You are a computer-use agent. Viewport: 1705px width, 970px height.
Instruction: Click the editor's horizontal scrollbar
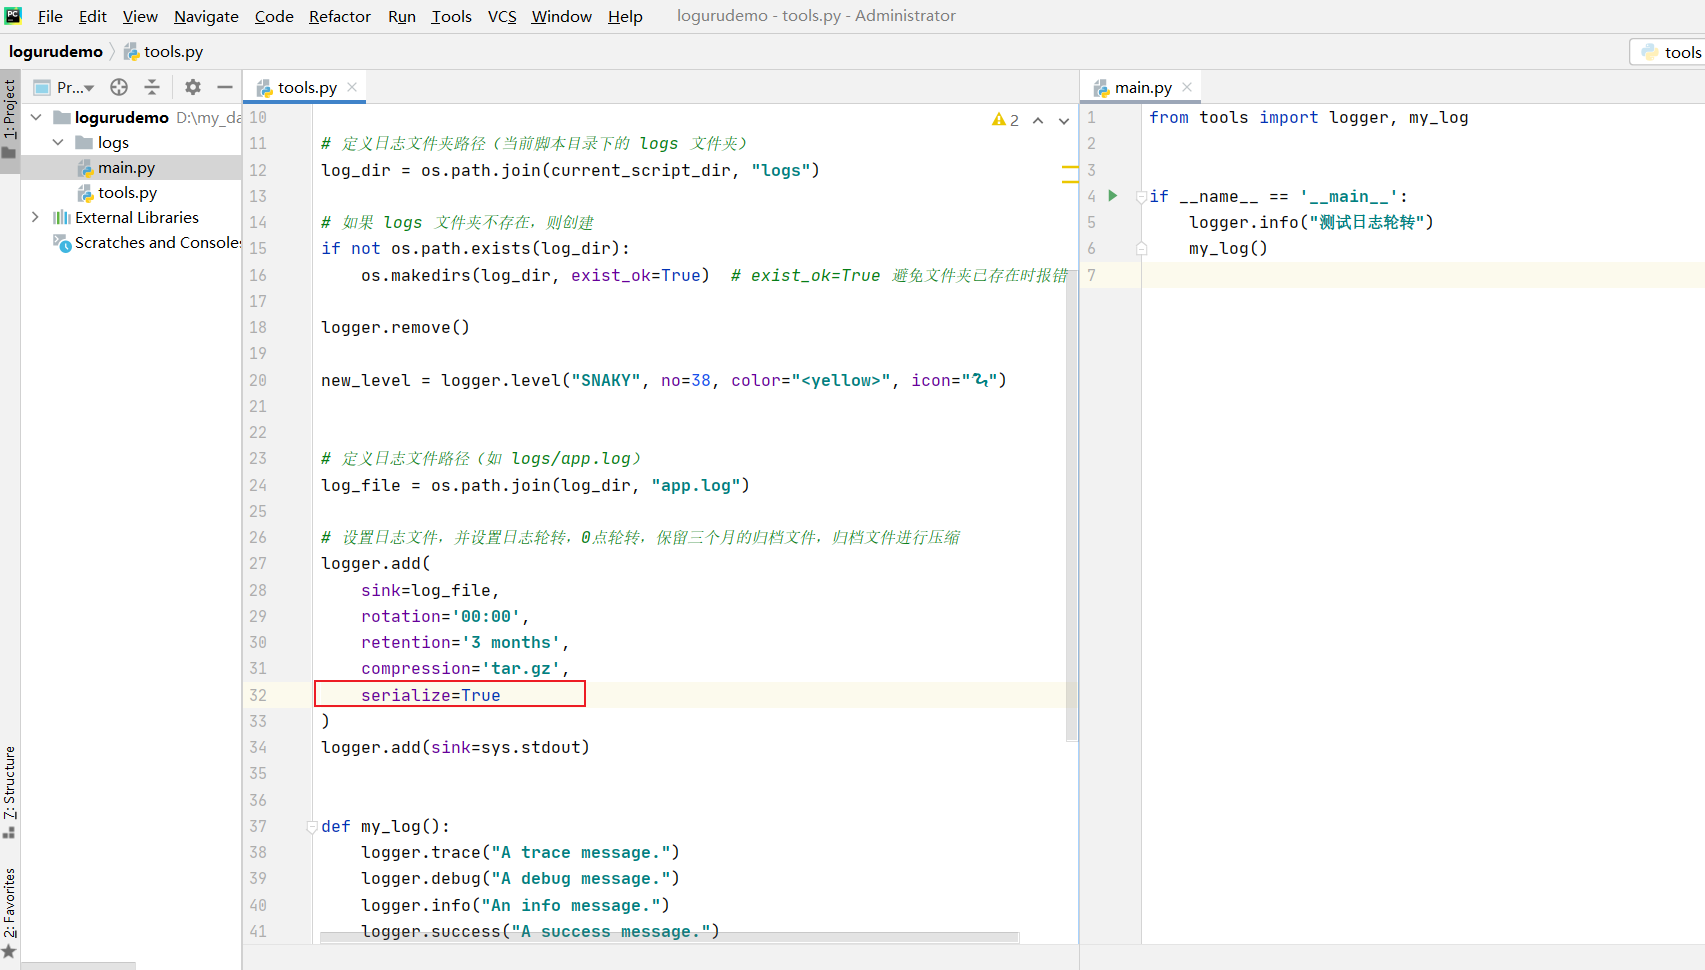[660, 938]
